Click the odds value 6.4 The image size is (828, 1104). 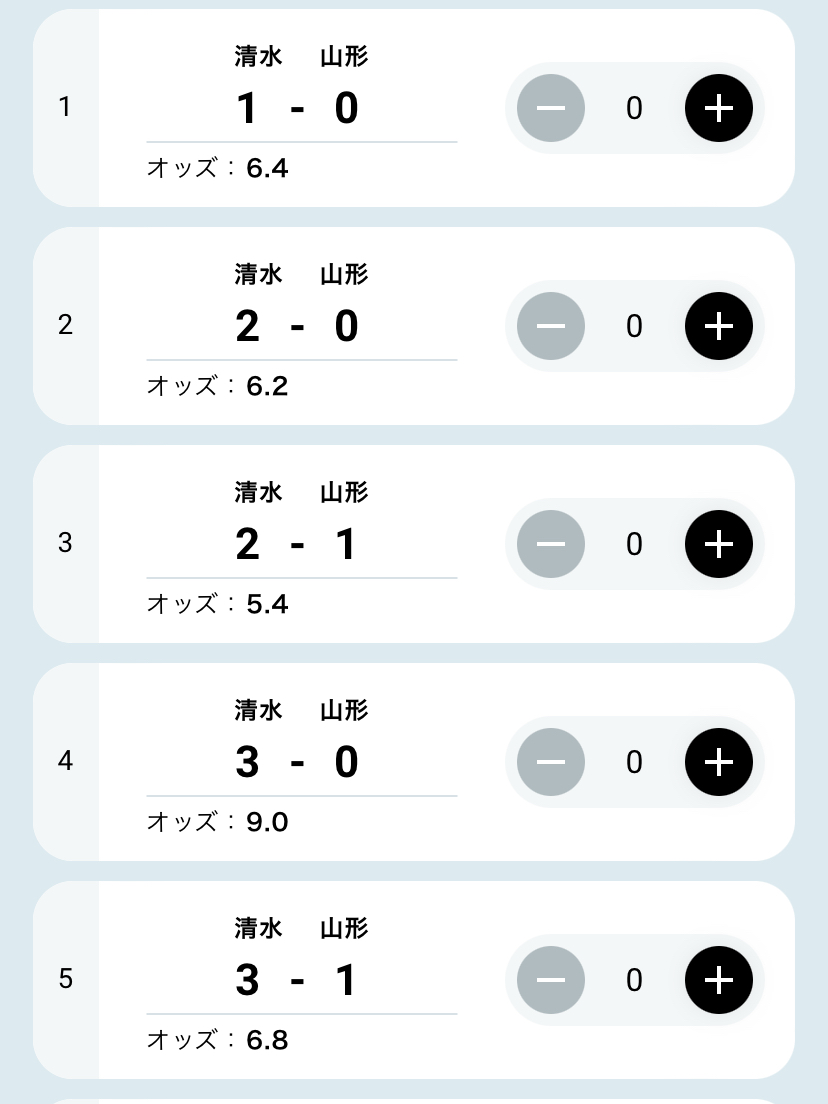(x=267, y=168)
